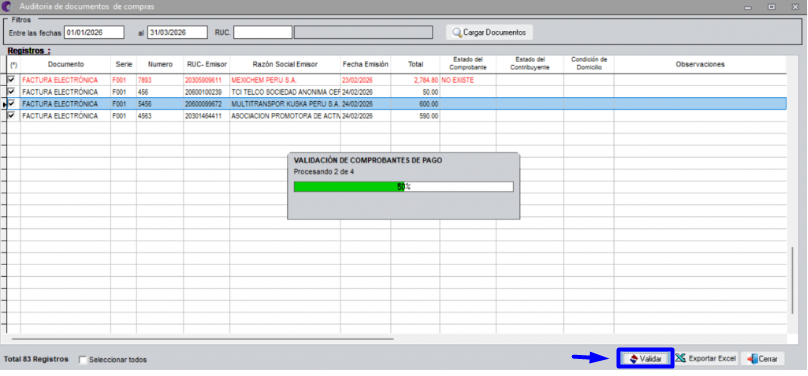808x376 pixels.
Task: Click Cargar Documentos button
Action: [x=489, y=32]
